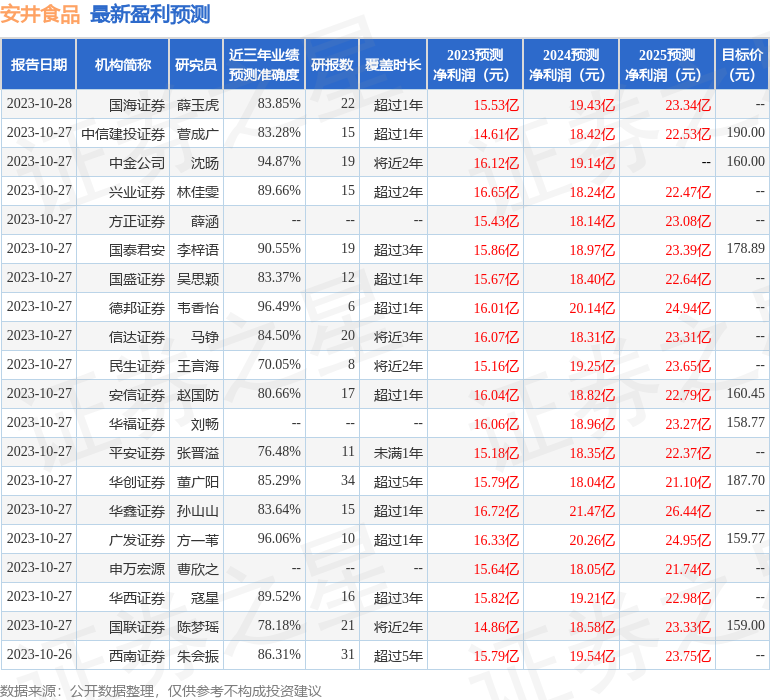
Task: Click target price 160.00
Action: [x=745, y=162]
